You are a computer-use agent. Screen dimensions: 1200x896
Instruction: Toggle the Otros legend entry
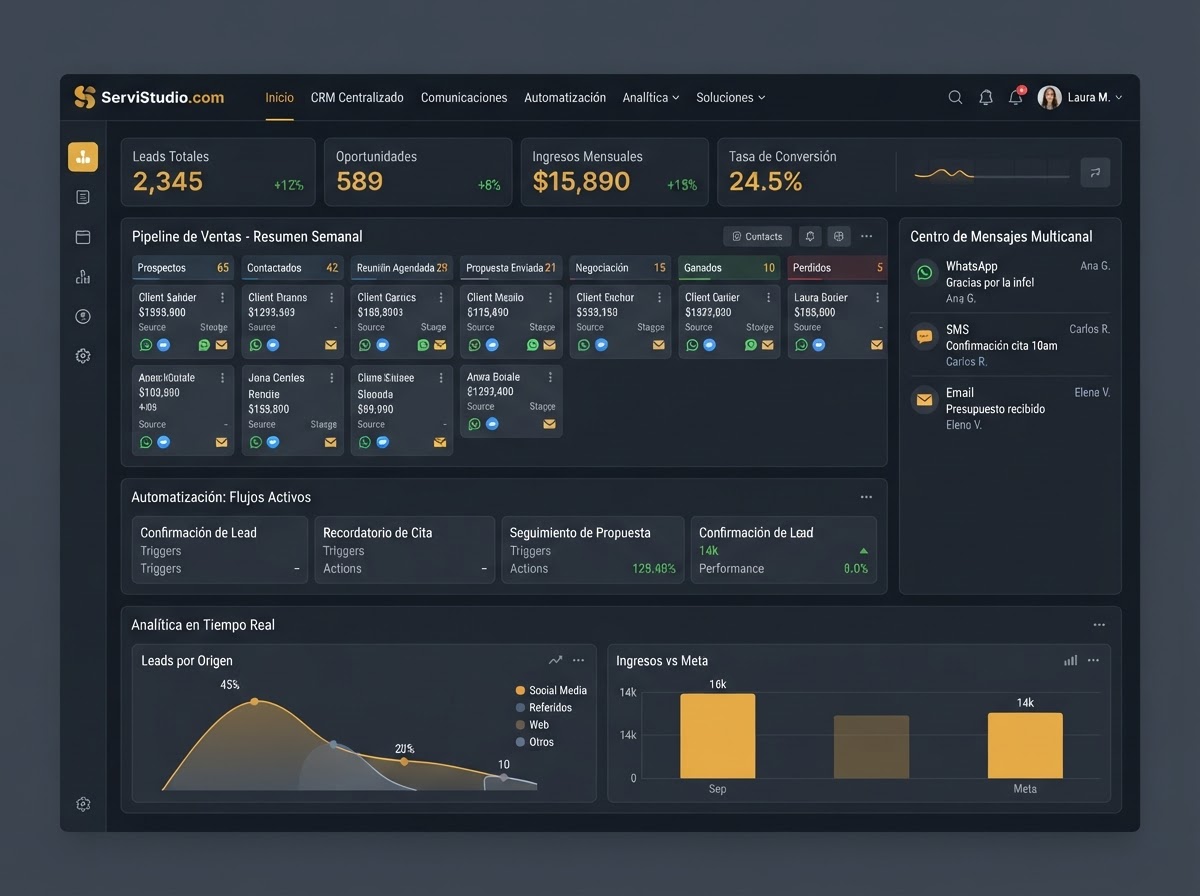point(534,742)
